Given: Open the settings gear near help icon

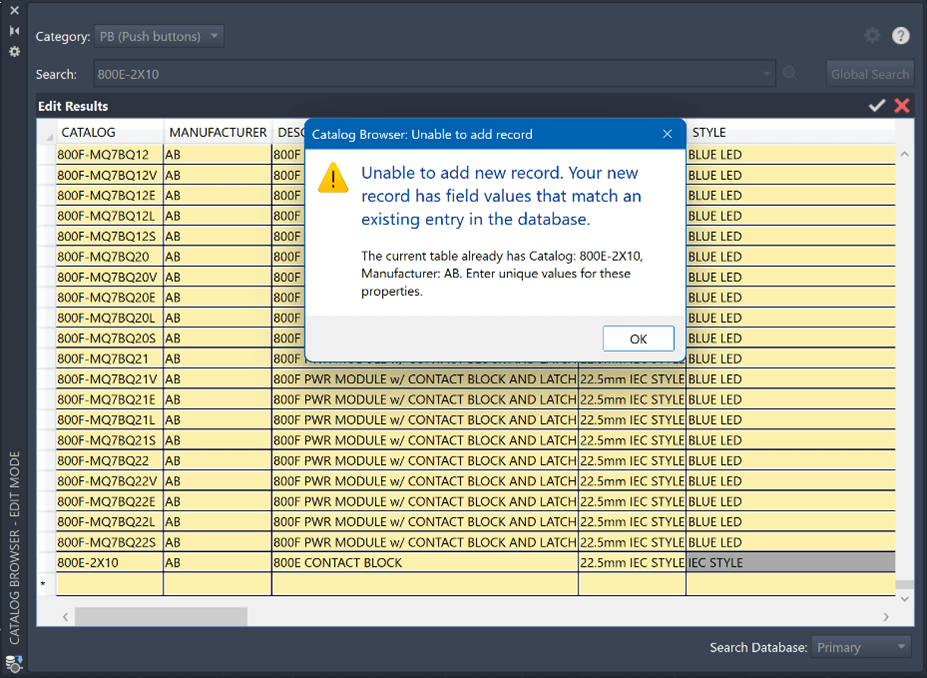Looking at the screenshot, I should (x=872, y=35).
